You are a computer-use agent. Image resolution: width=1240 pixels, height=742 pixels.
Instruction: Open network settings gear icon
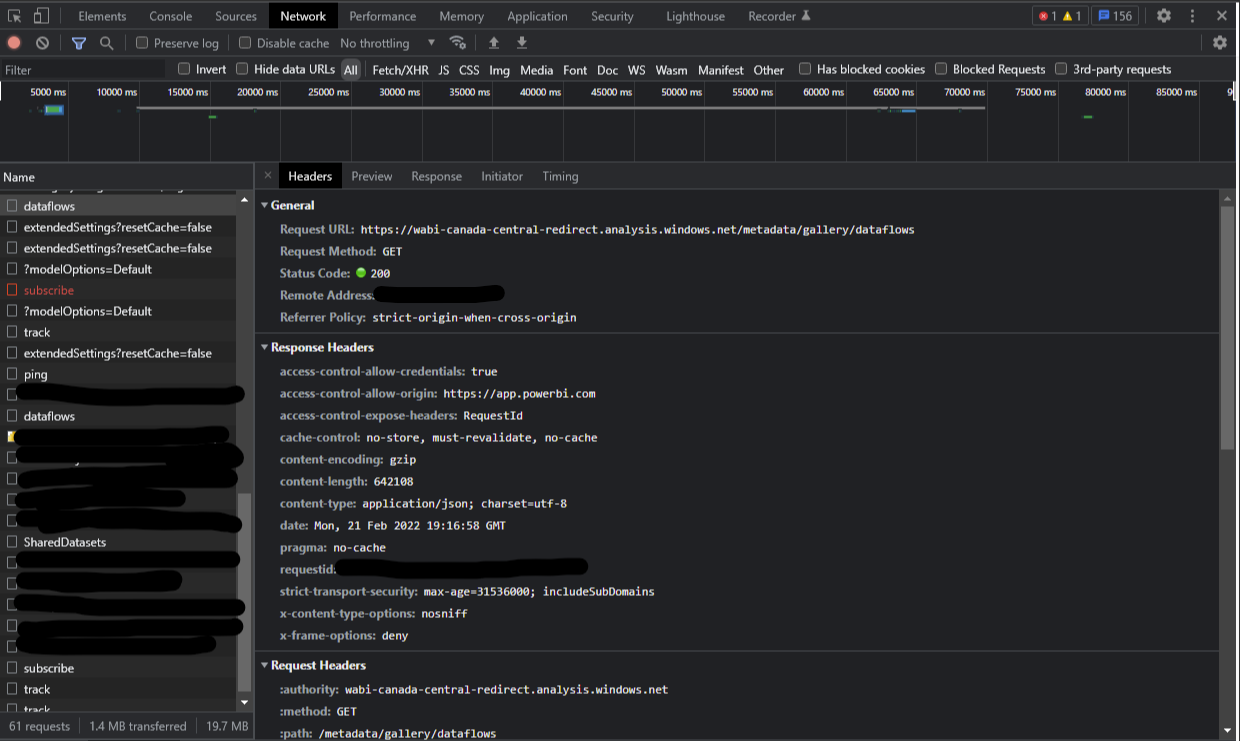click(1220, 43)
